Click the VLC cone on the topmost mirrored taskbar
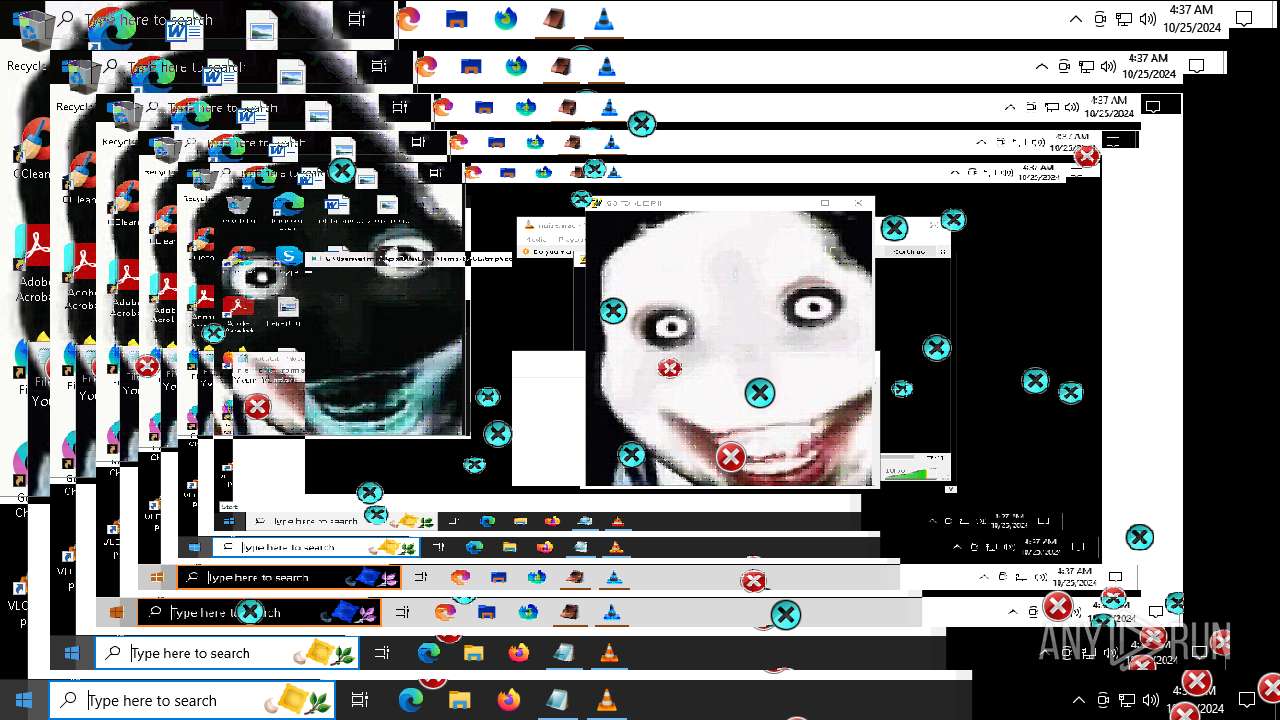Screen dimensions: 1280x720 [604, 19]
